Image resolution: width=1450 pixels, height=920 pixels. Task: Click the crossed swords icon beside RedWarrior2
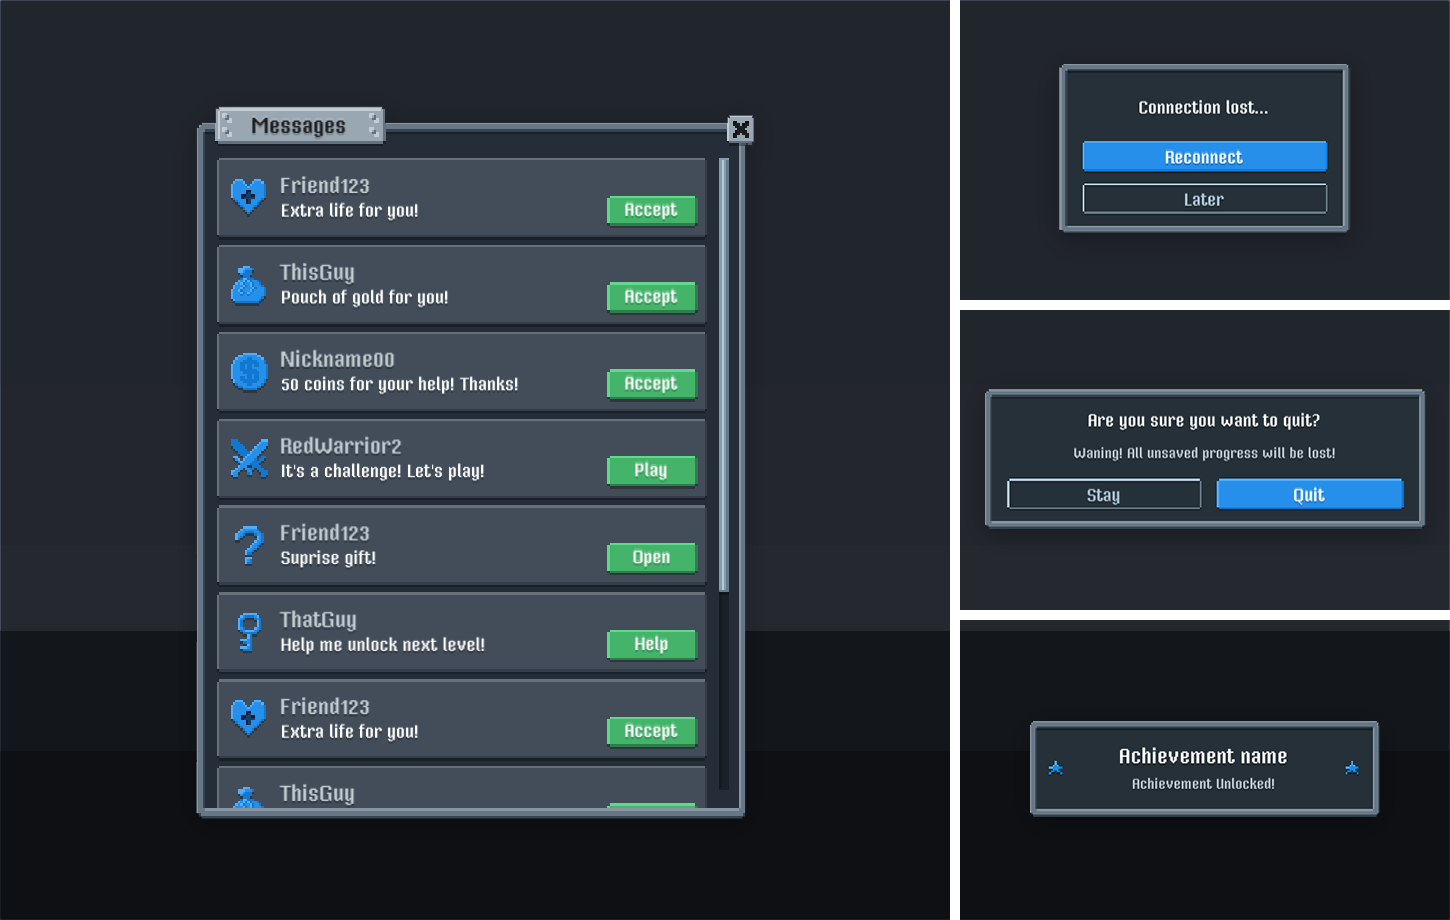click(248, 457)
